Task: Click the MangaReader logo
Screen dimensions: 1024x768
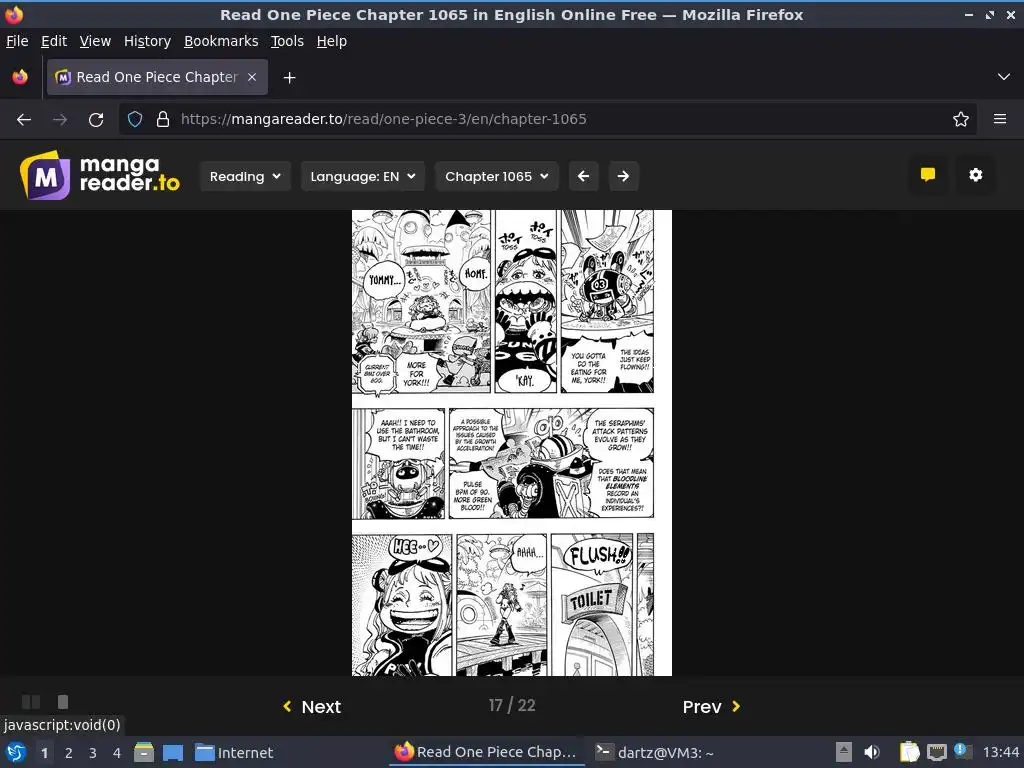Action: 100,175
